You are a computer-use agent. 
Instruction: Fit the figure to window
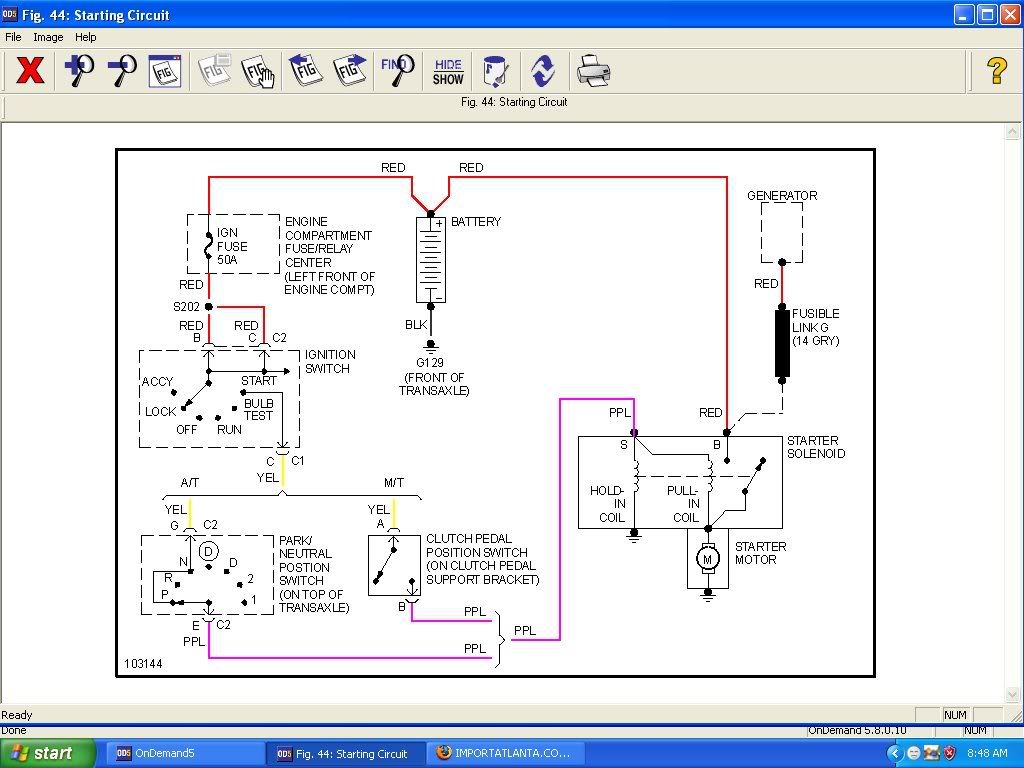164,71
